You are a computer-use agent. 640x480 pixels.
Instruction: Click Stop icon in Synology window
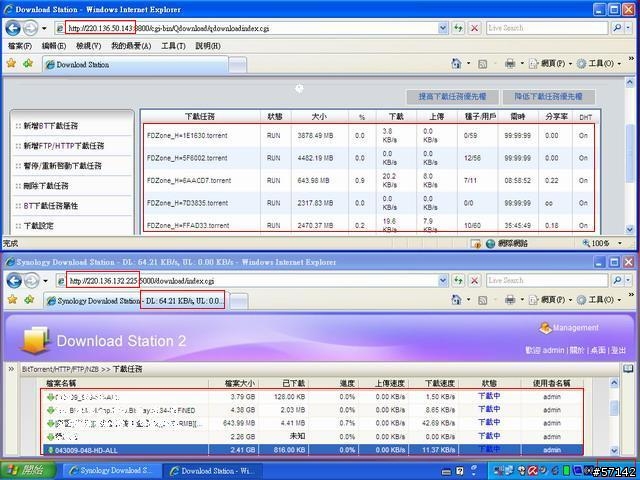474,280
